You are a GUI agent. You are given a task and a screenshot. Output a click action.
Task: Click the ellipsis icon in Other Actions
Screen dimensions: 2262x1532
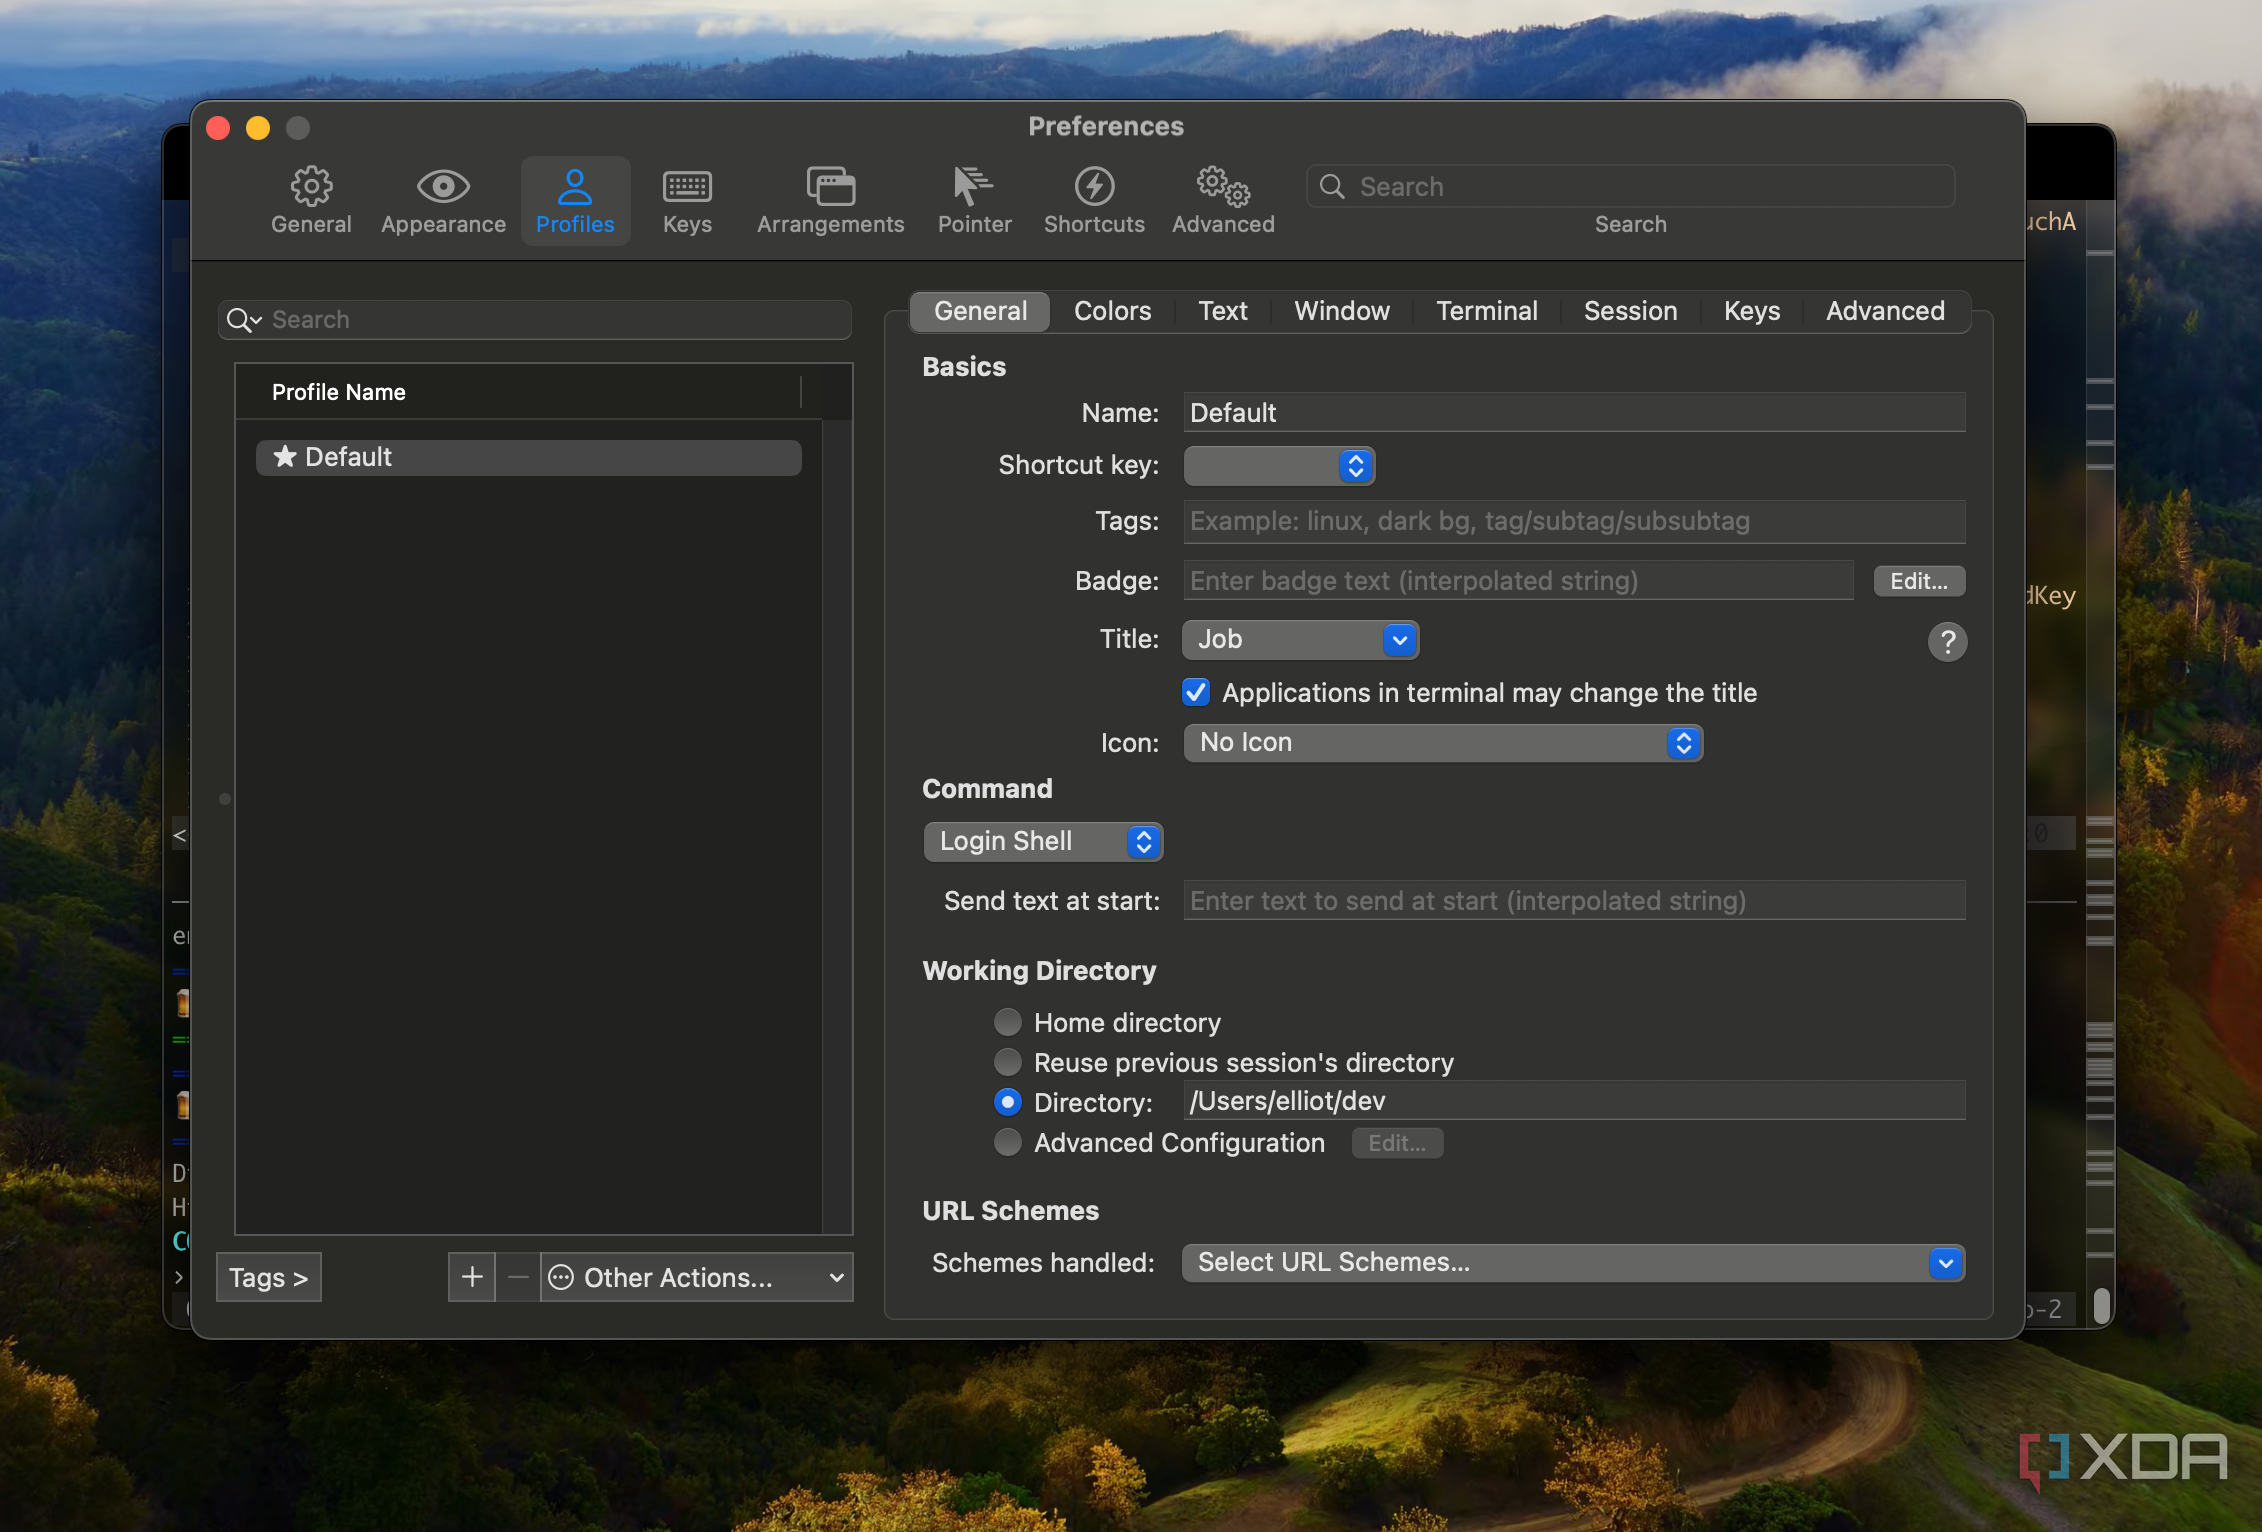click(x=562, y=1277)
